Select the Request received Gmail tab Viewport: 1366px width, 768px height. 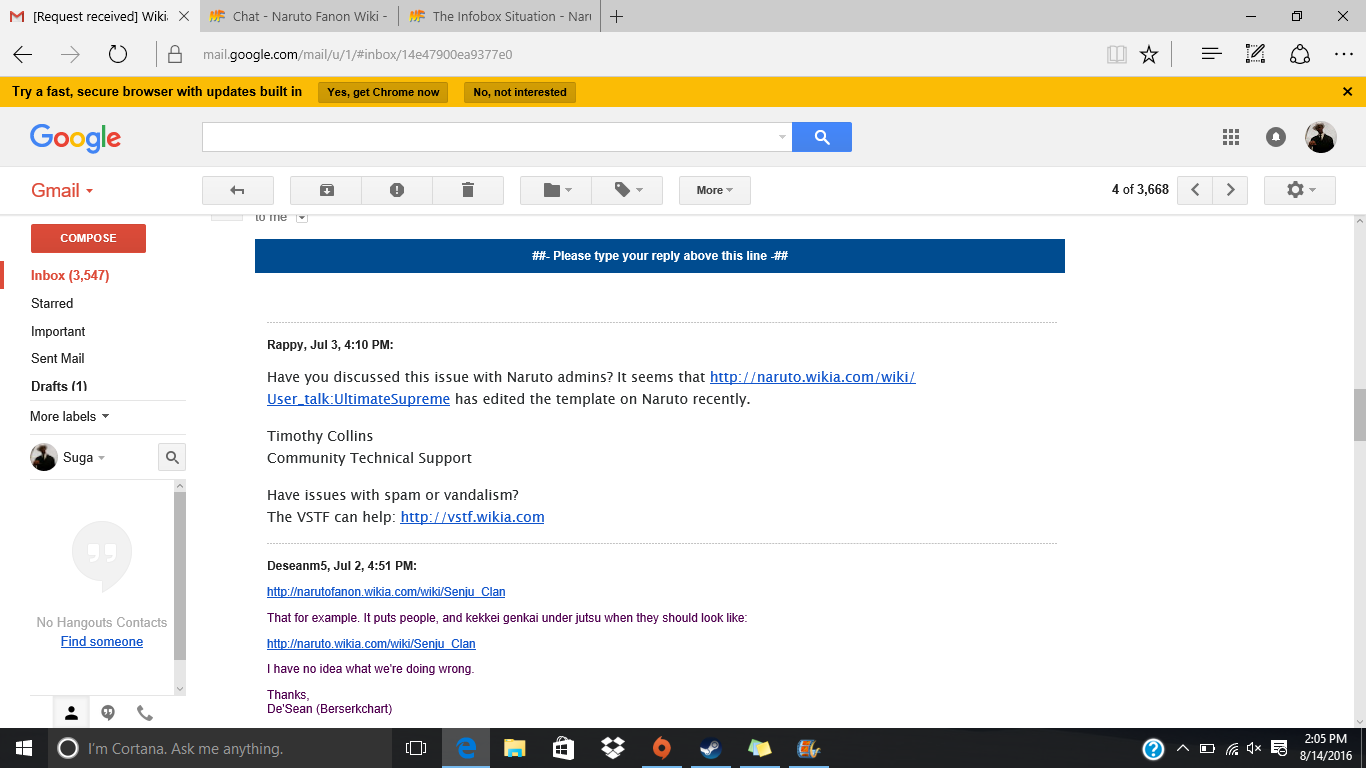pyautogui.click(x=100, y=16)
